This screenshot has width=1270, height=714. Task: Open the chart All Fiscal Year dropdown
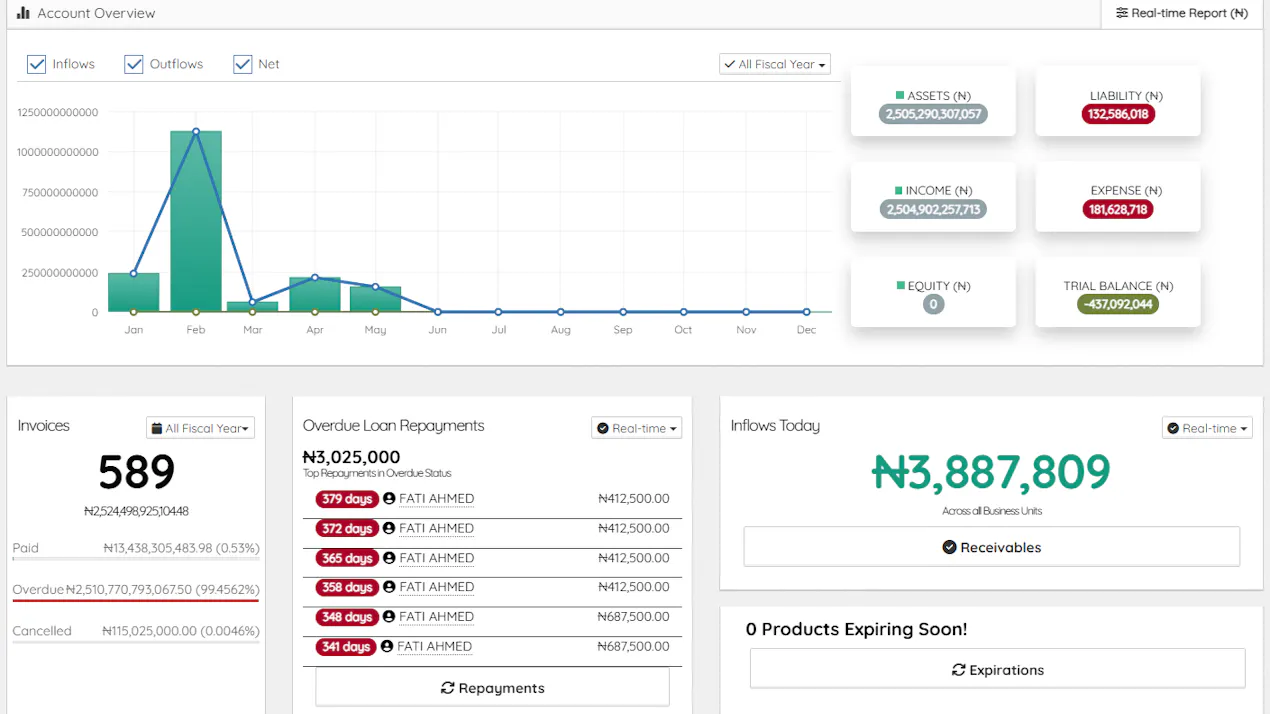click(775, 64)
